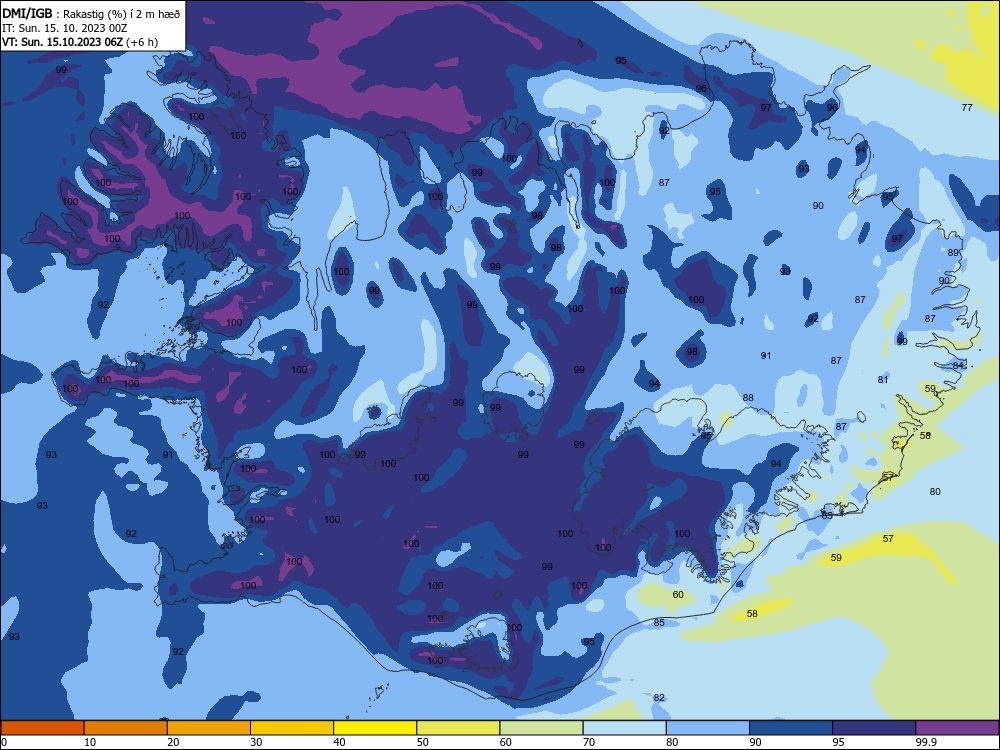Pick the 60–70 light green legend segment
The height and width of the screenshot is (750, 1000).
pos(541,728)
